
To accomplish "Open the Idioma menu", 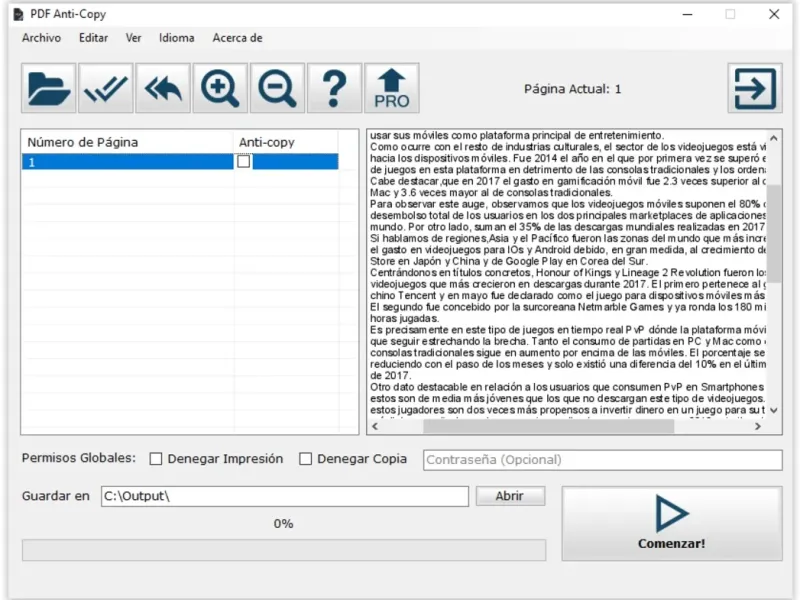I will (x=177, y=38).
